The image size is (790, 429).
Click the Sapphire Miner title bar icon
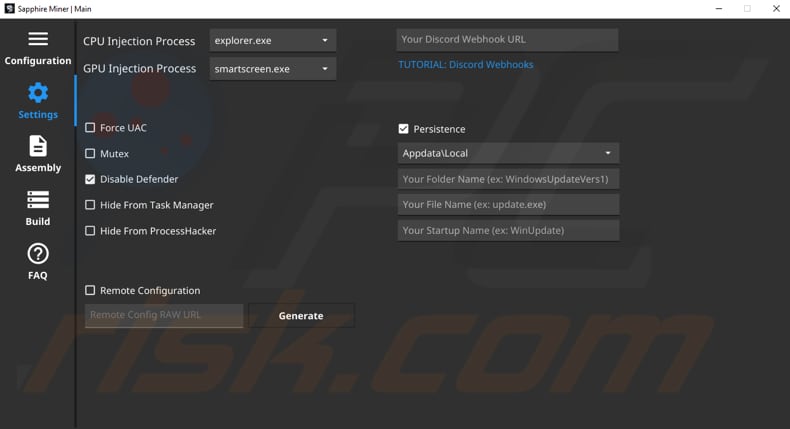click(9, 9)
